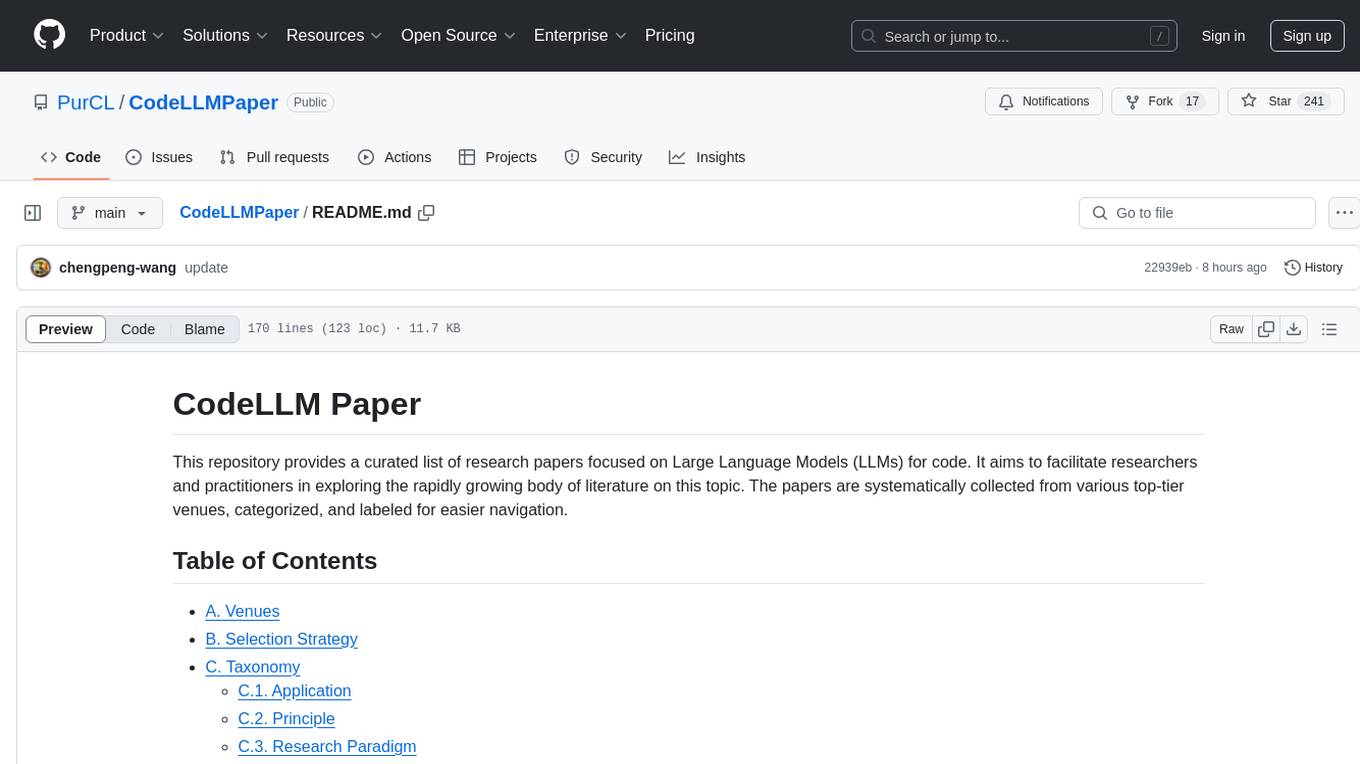Open the CodeLLMPaper repository link in header
Viewport: 1360px width, 764px height.
click(x=203, y=102)
